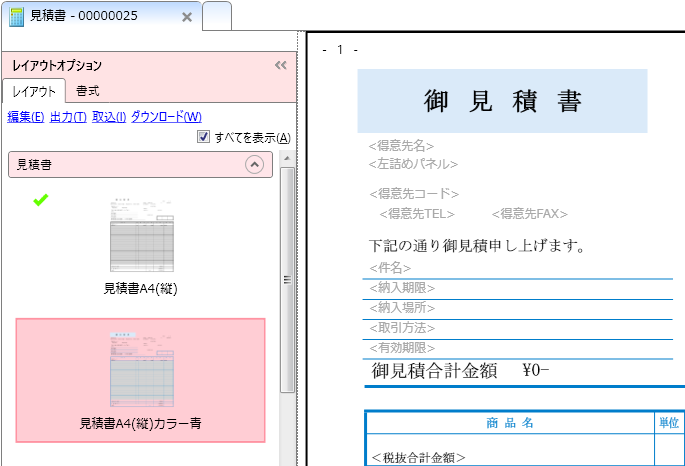This screenshot has height=466, width=685.
Task: Switch to the 書式 tab
Action: point(88,91)
